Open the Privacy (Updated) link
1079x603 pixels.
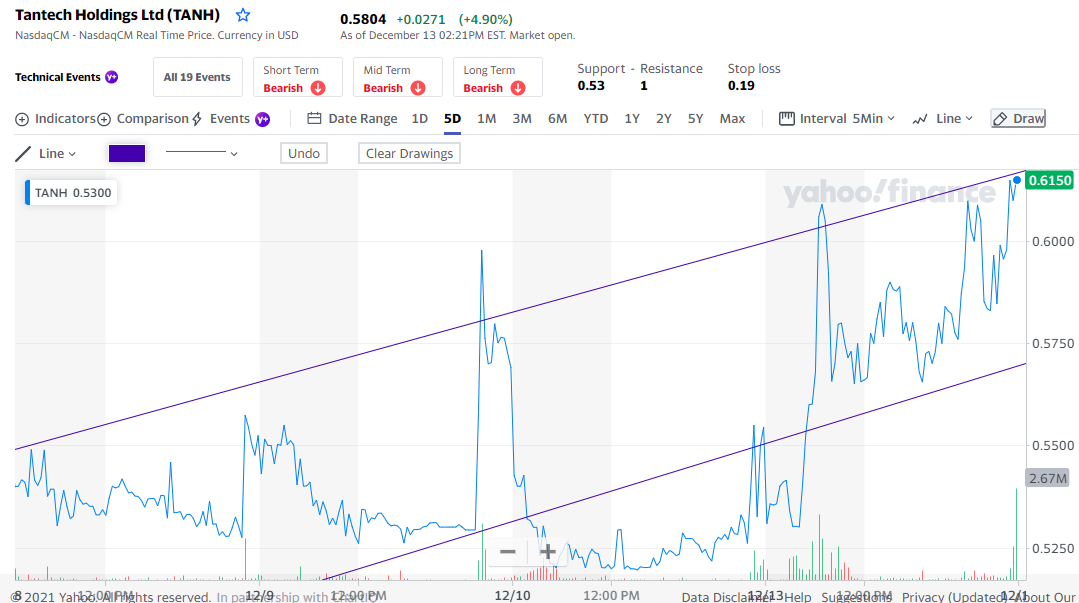(955, 597)
